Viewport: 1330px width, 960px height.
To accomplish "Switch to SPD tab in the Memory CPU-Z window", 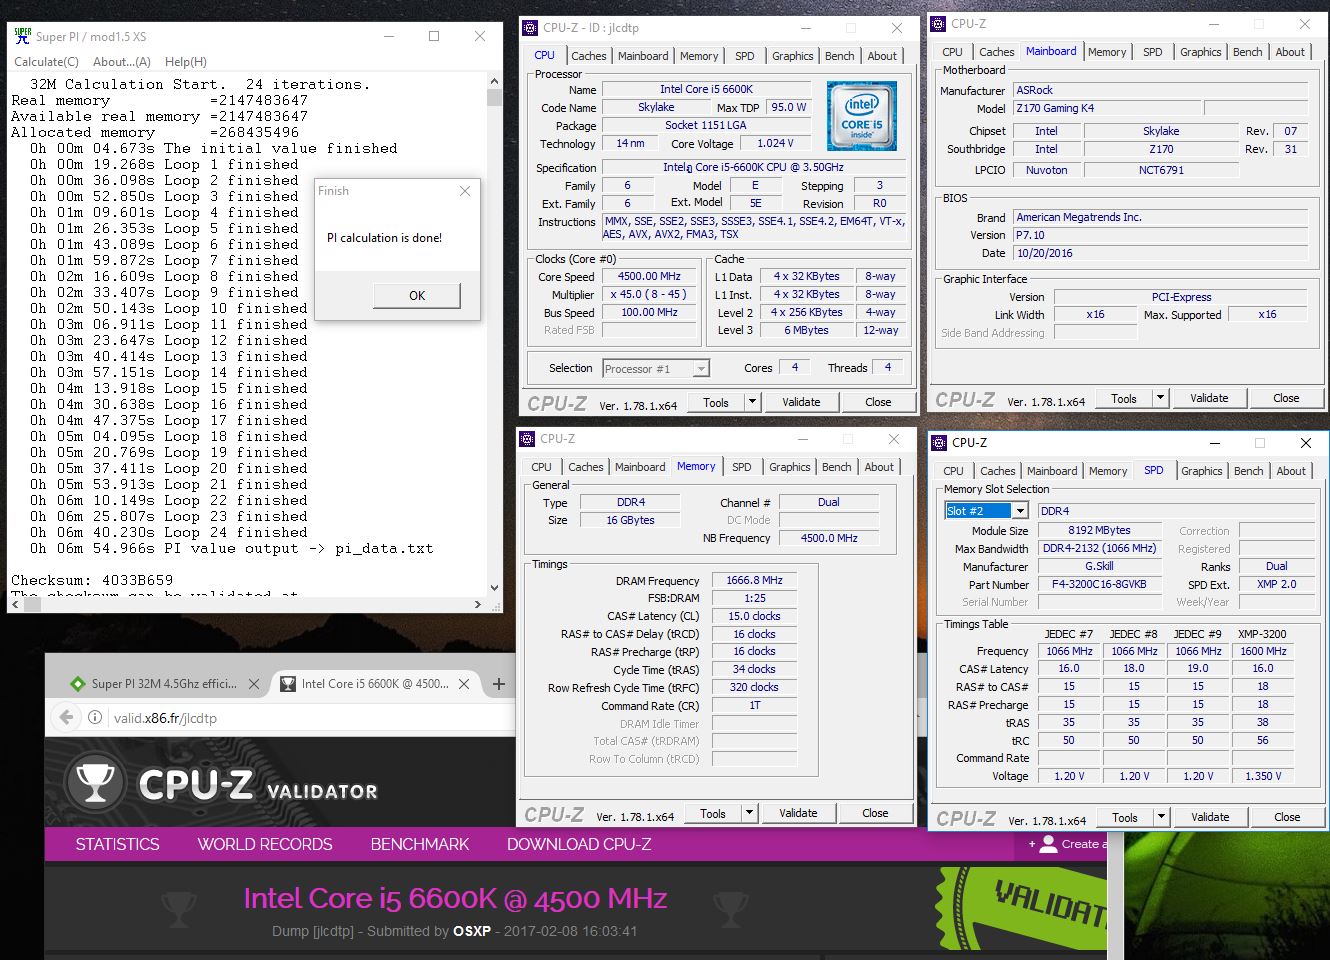I will tap(741, 467).
